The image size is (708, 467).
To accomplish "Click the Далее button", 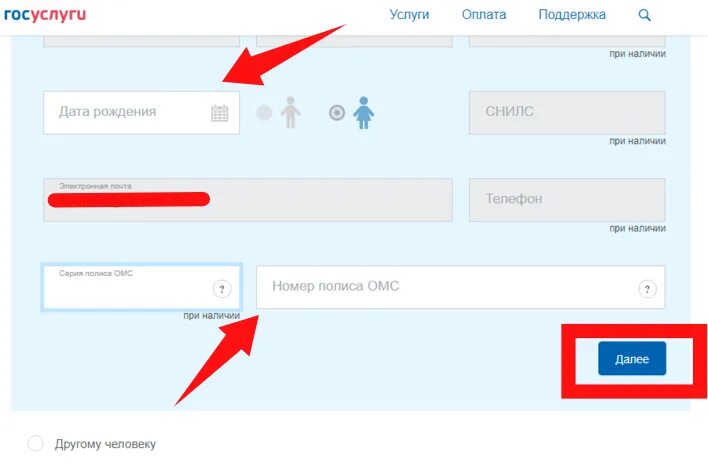I will pyautogui.click(x=632, y=359).
